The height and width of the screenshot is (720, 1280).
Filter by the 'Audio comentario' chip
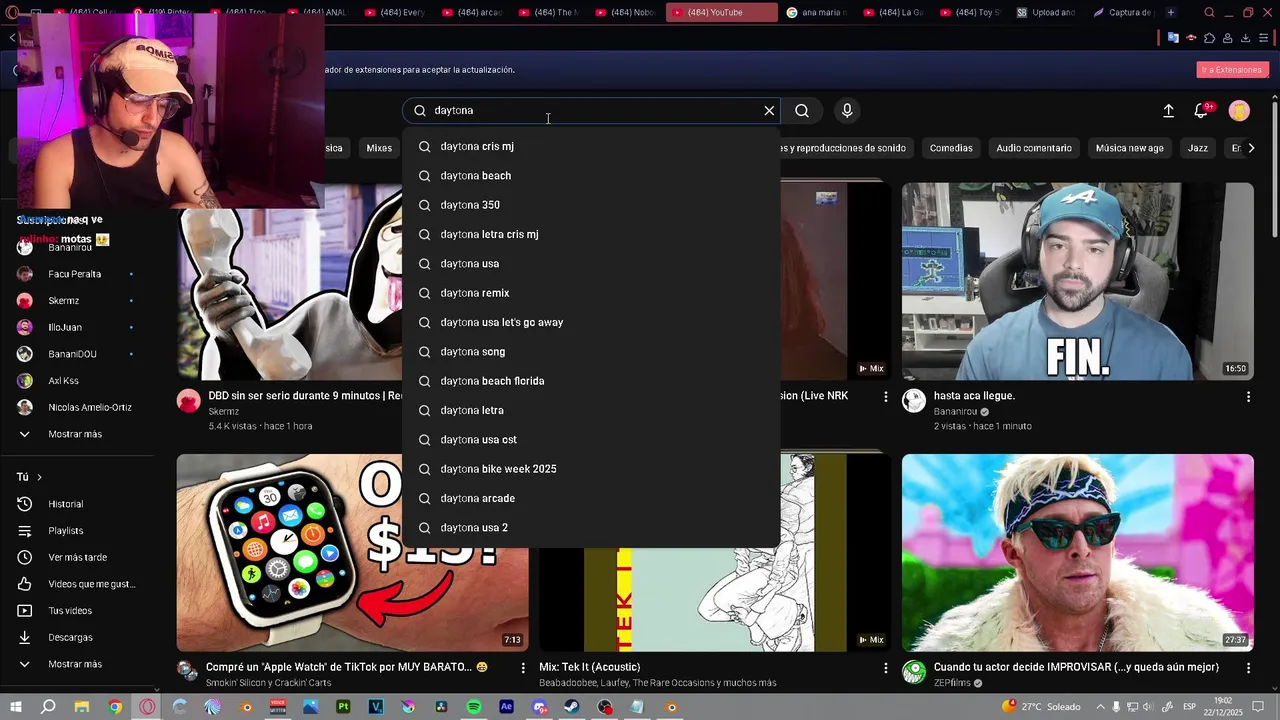(x=1033, y=148)
